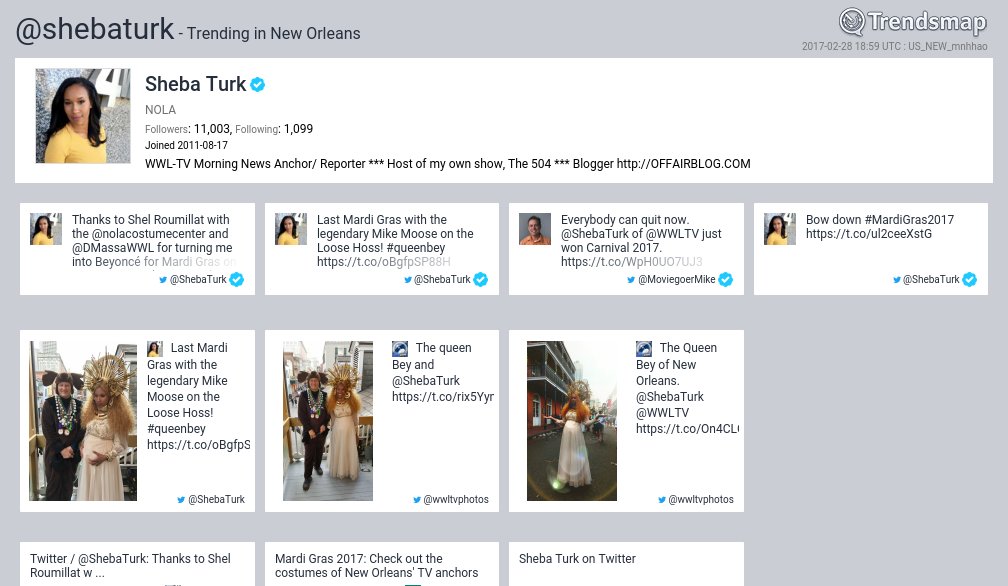Open the t.co/oBgfpSP88H link in top-row tweet

tap(384, 262)
